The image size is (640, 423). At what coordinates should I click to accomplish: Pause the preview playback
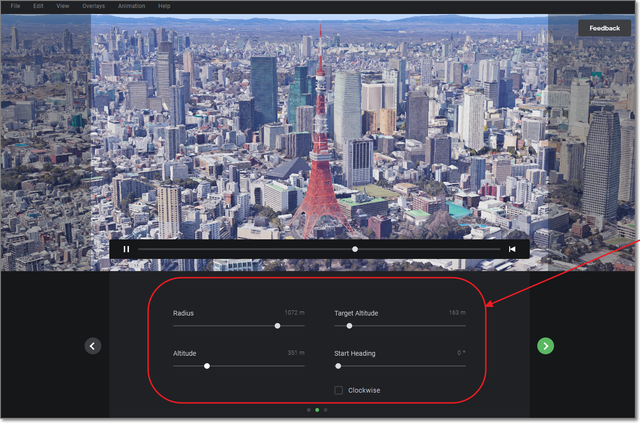(126, 249)
